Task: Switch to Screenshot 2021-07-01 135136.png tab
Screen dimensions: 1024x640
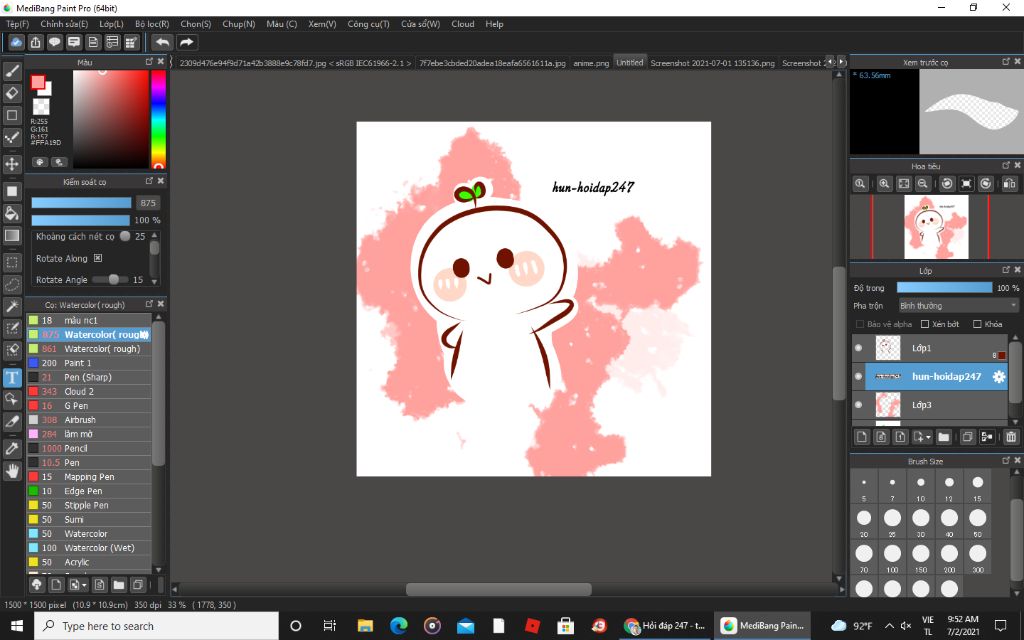Action: tap(712, 63)
